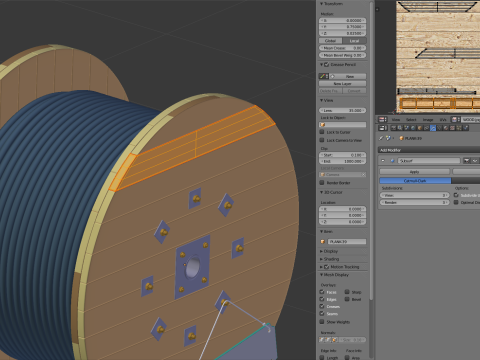
Task: Toggle modifier render visibility camera icon
Action: [x=467, y=161]
